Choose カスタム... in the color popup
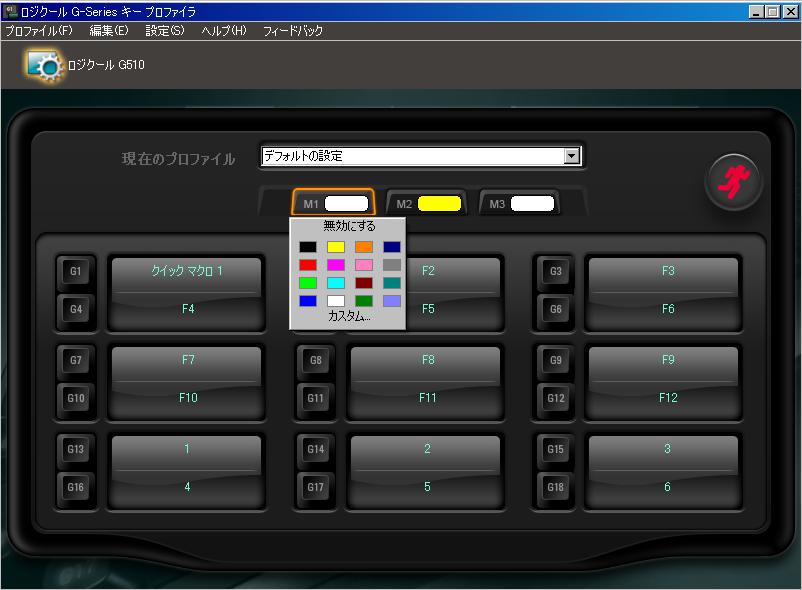 349,316
